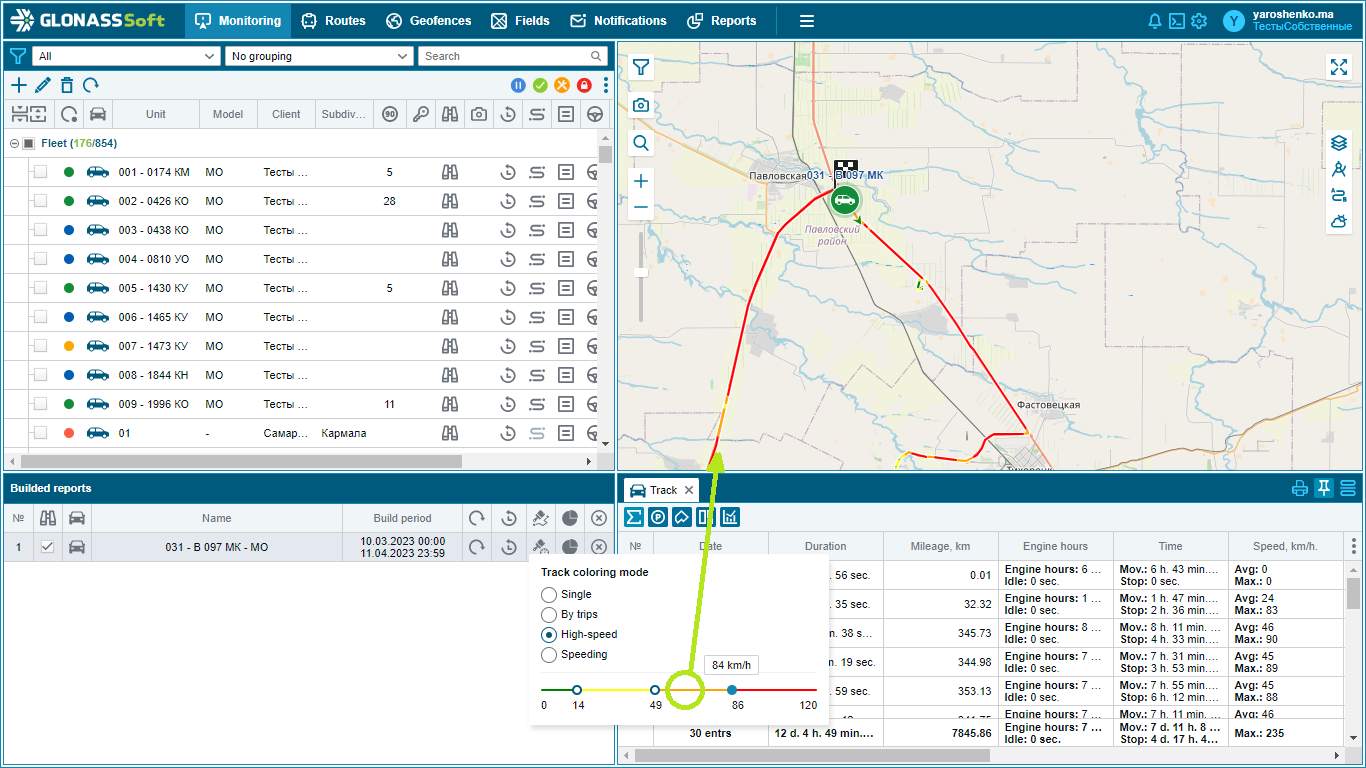1366x768 pixels.
Task: Collapse the Fleet tree group
Action: (14, 144)
